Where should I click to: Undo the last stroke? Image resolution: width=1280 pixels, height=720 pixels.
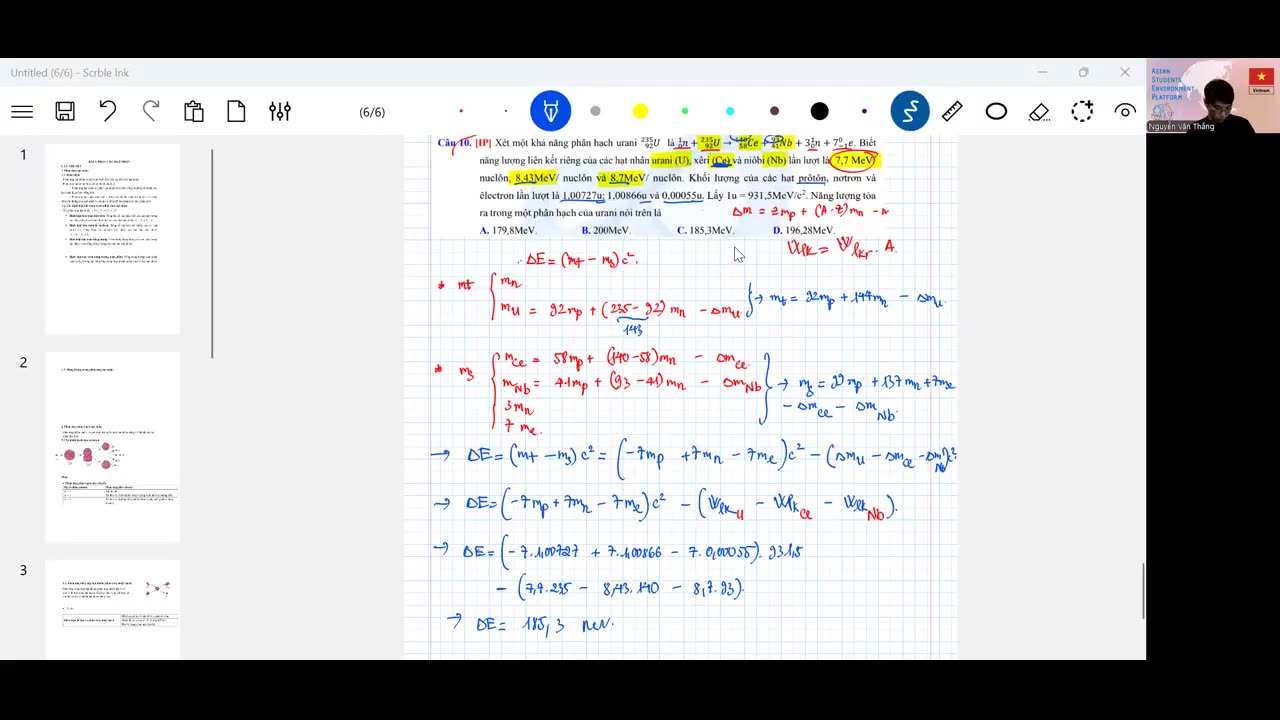[x=108, y=111]
